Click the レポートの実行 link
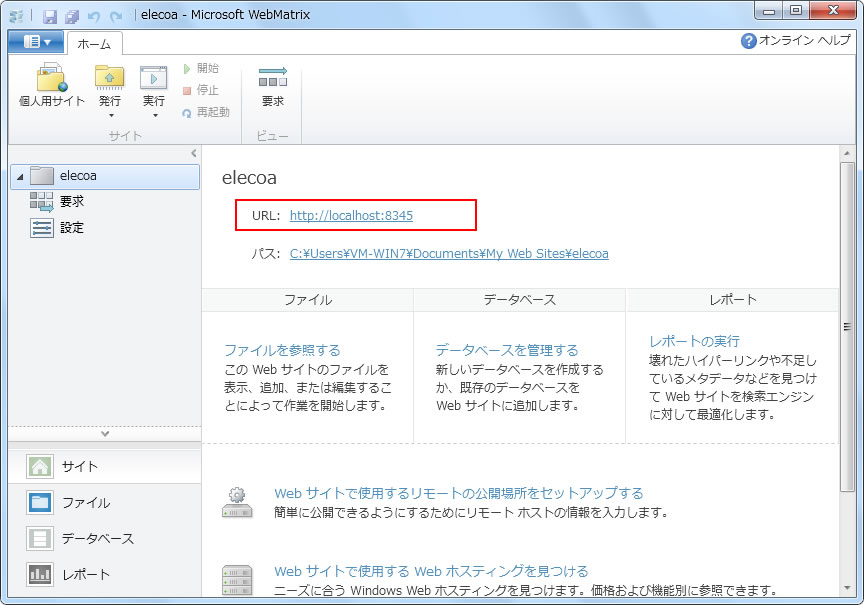The image size is (864, 605). tap(694, 341)
